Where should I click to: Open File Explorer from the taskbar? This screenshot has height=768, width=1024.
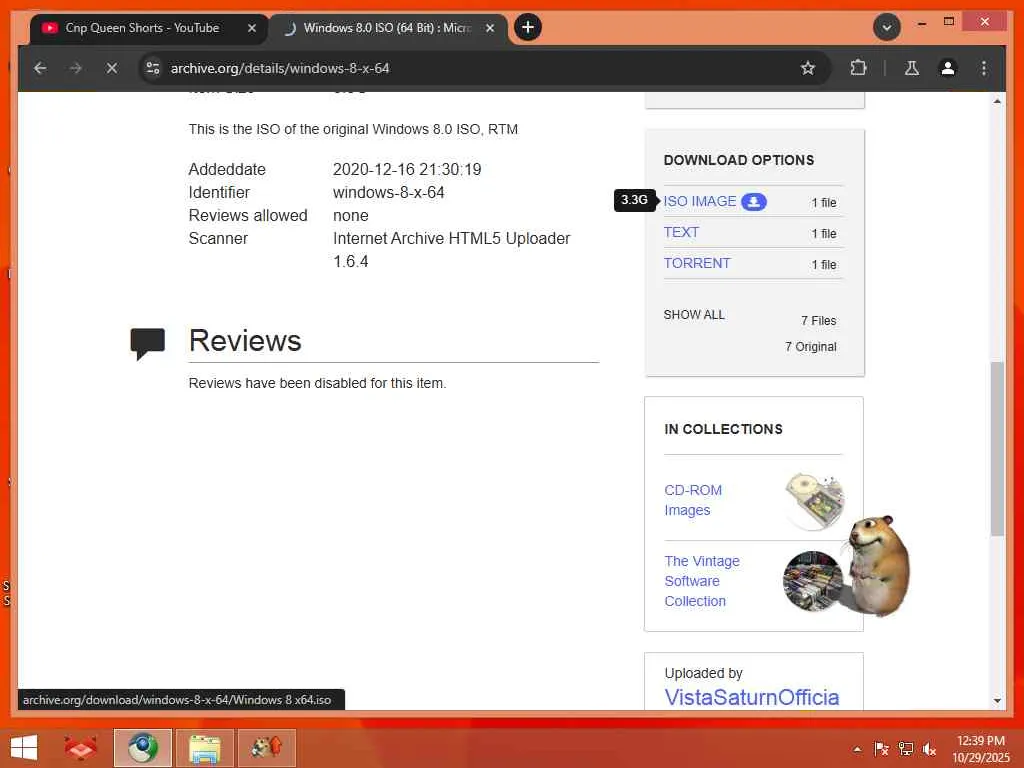point(204,748)
